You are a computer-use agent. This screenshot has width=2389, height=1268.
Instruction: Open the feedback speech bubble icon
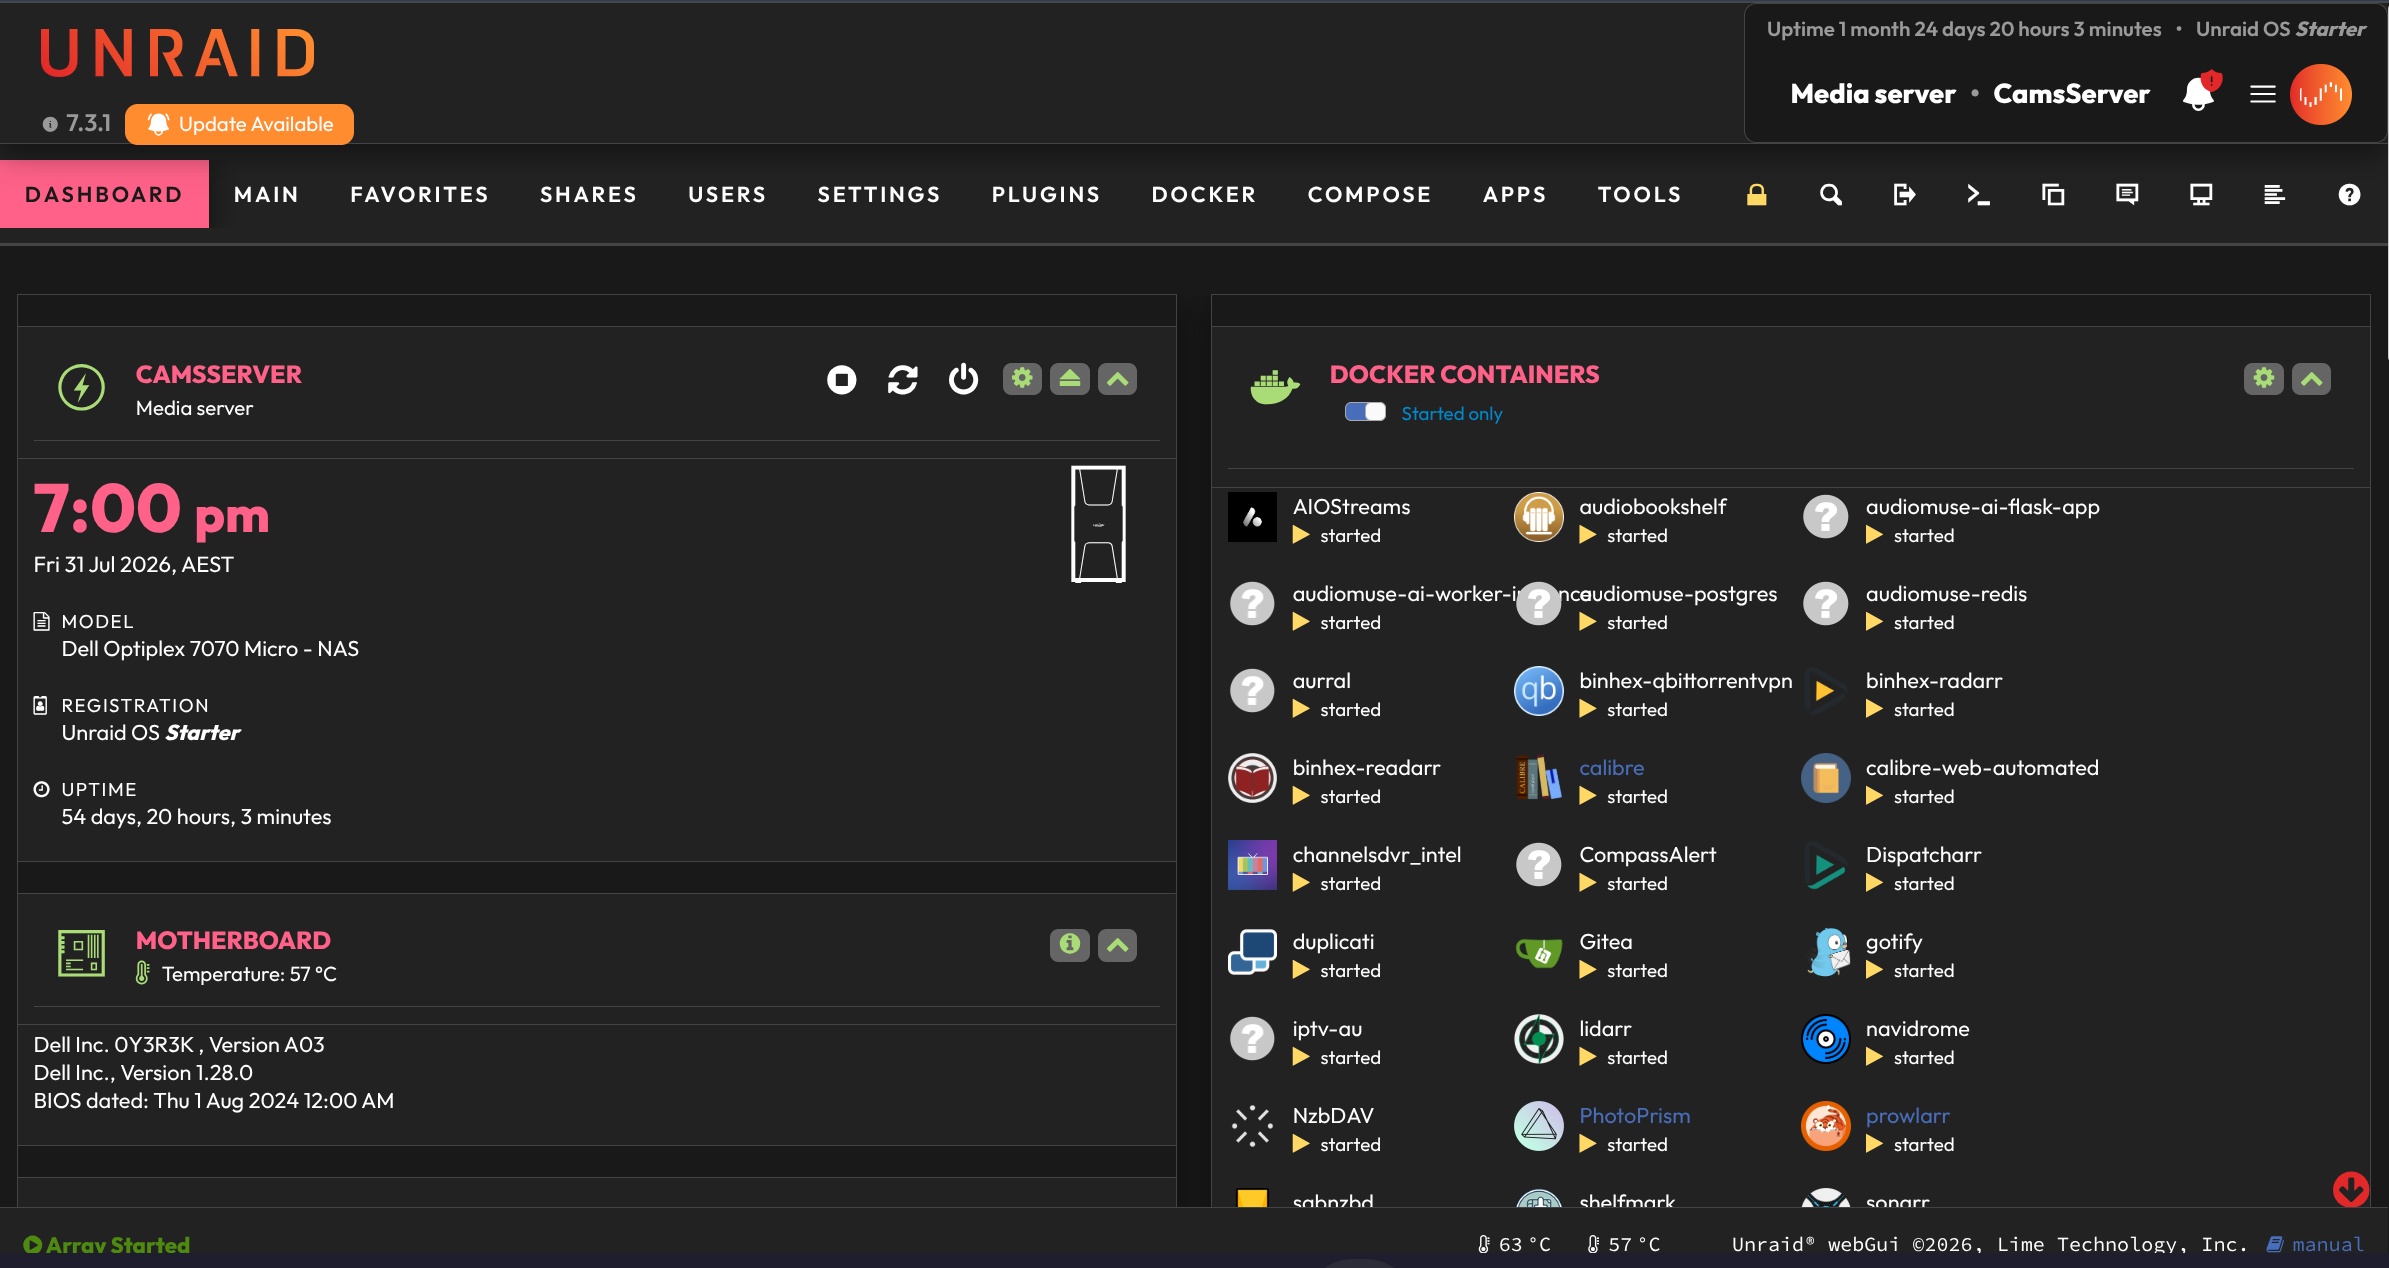[2127, 194]
